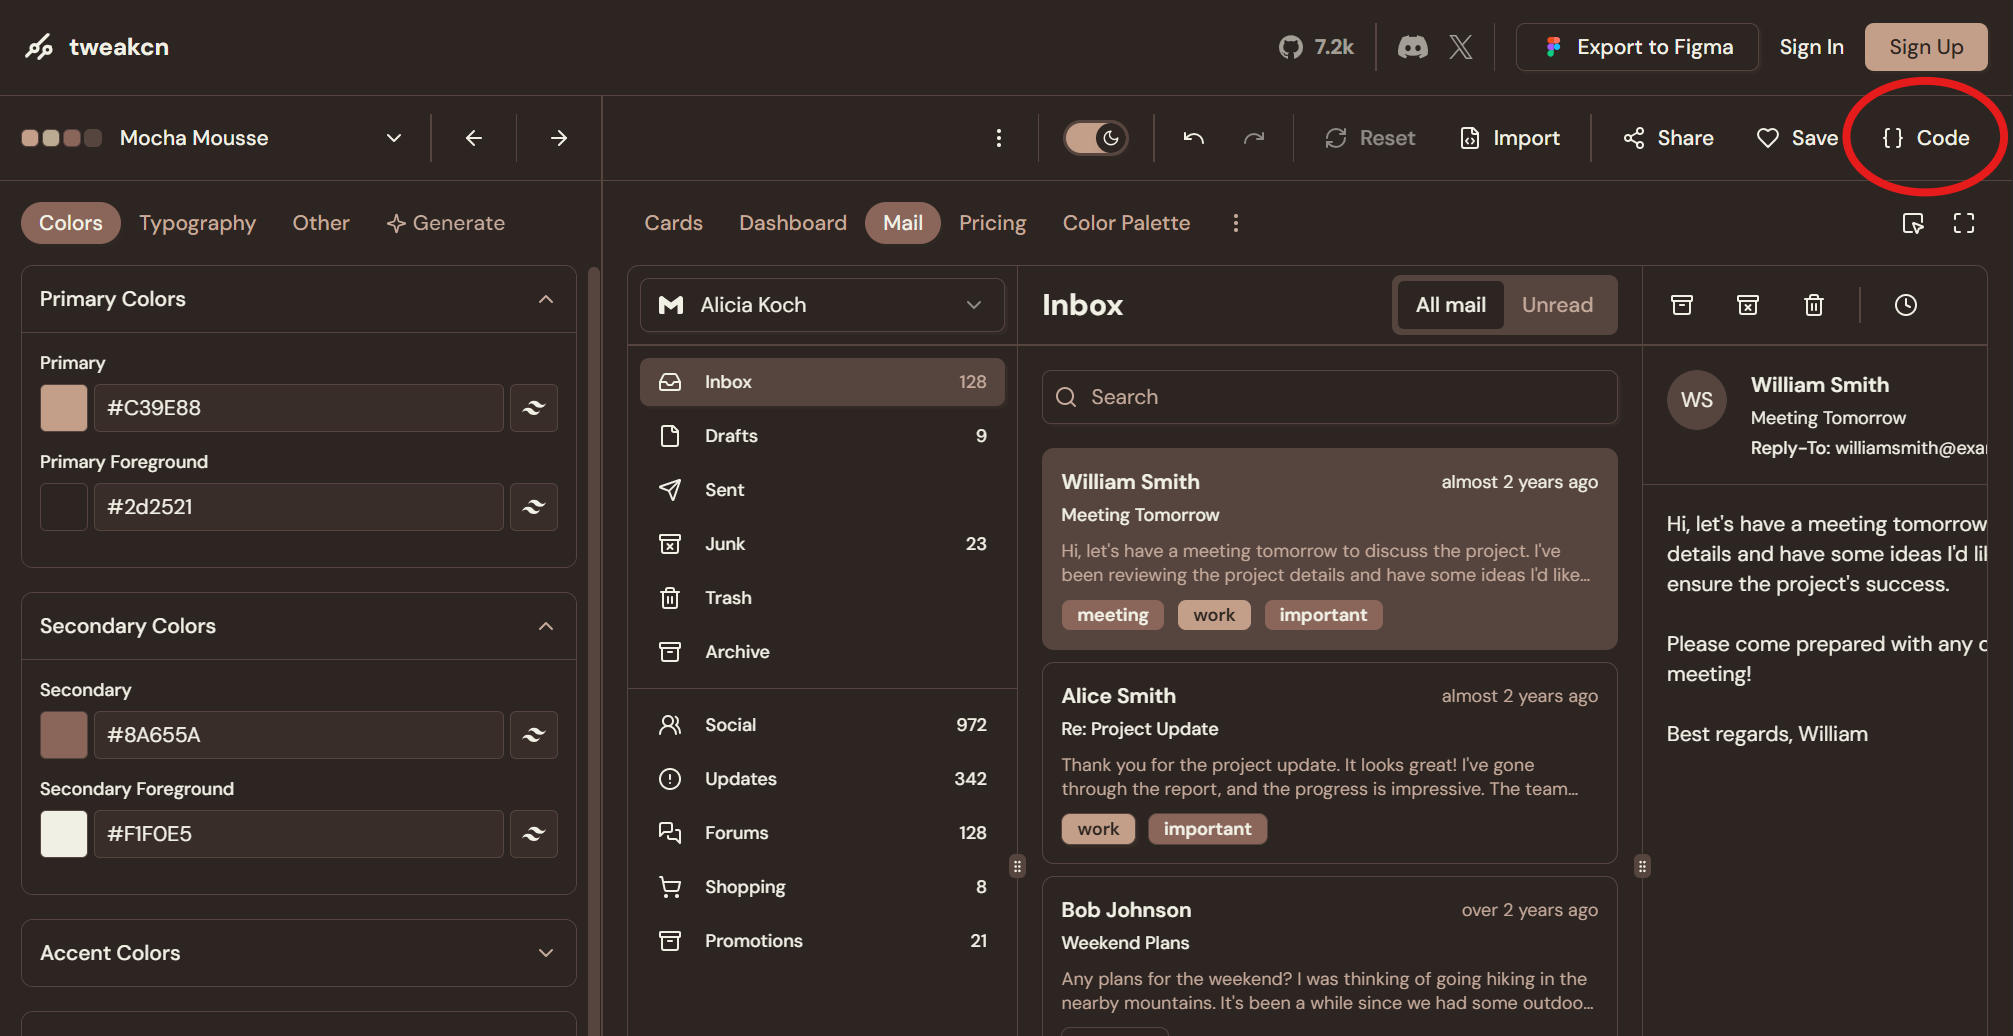Open the Discord community icon

tap(1412, 47)
